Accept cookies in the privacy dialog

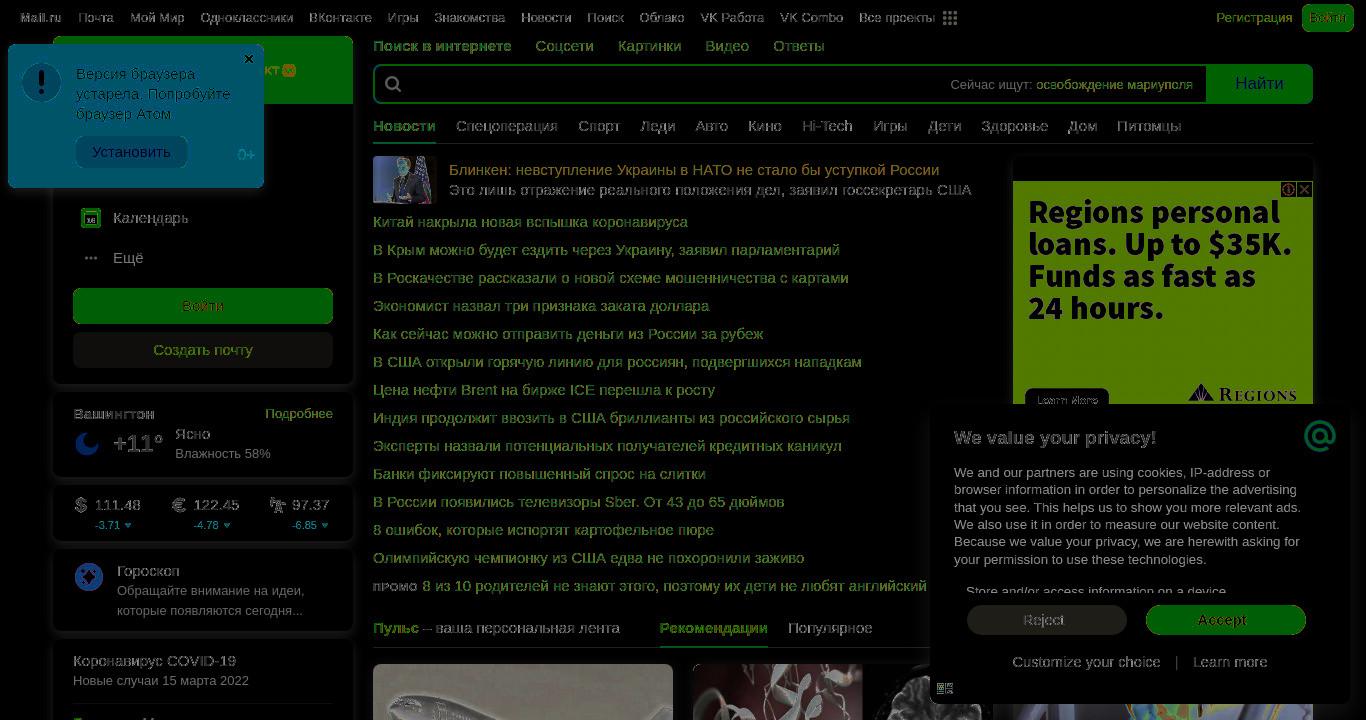[x=1226, y=620]
